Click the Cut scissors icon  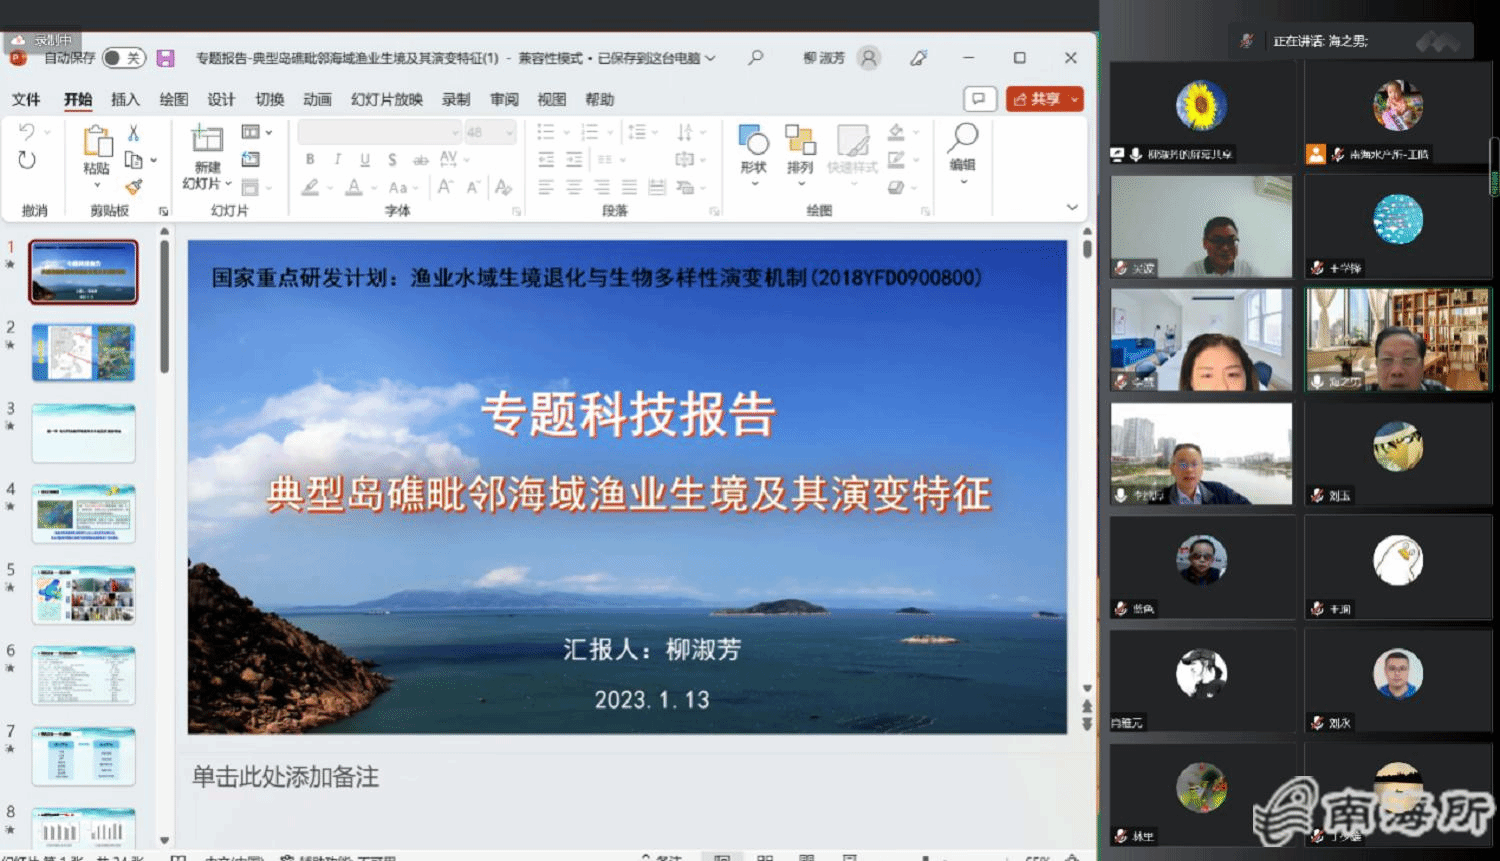[133, 133]
